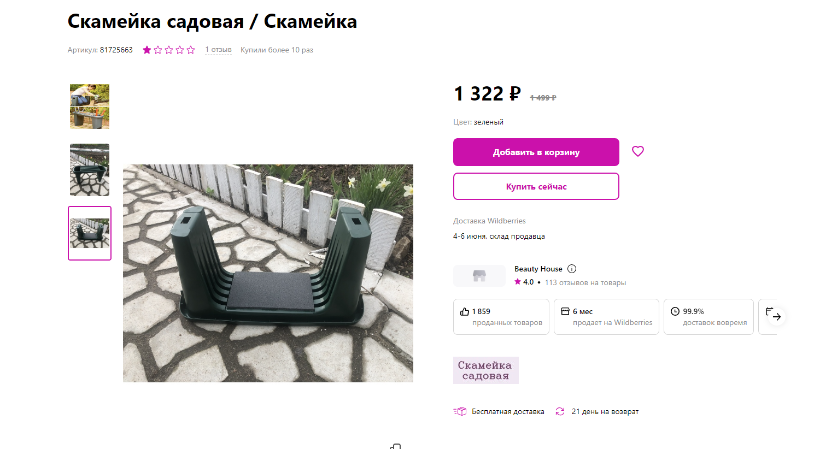Image resolution: width=820 pixels, height=449 pixels.
Task: Open the main garden bench product photo
Action: (x=268, y=273)
